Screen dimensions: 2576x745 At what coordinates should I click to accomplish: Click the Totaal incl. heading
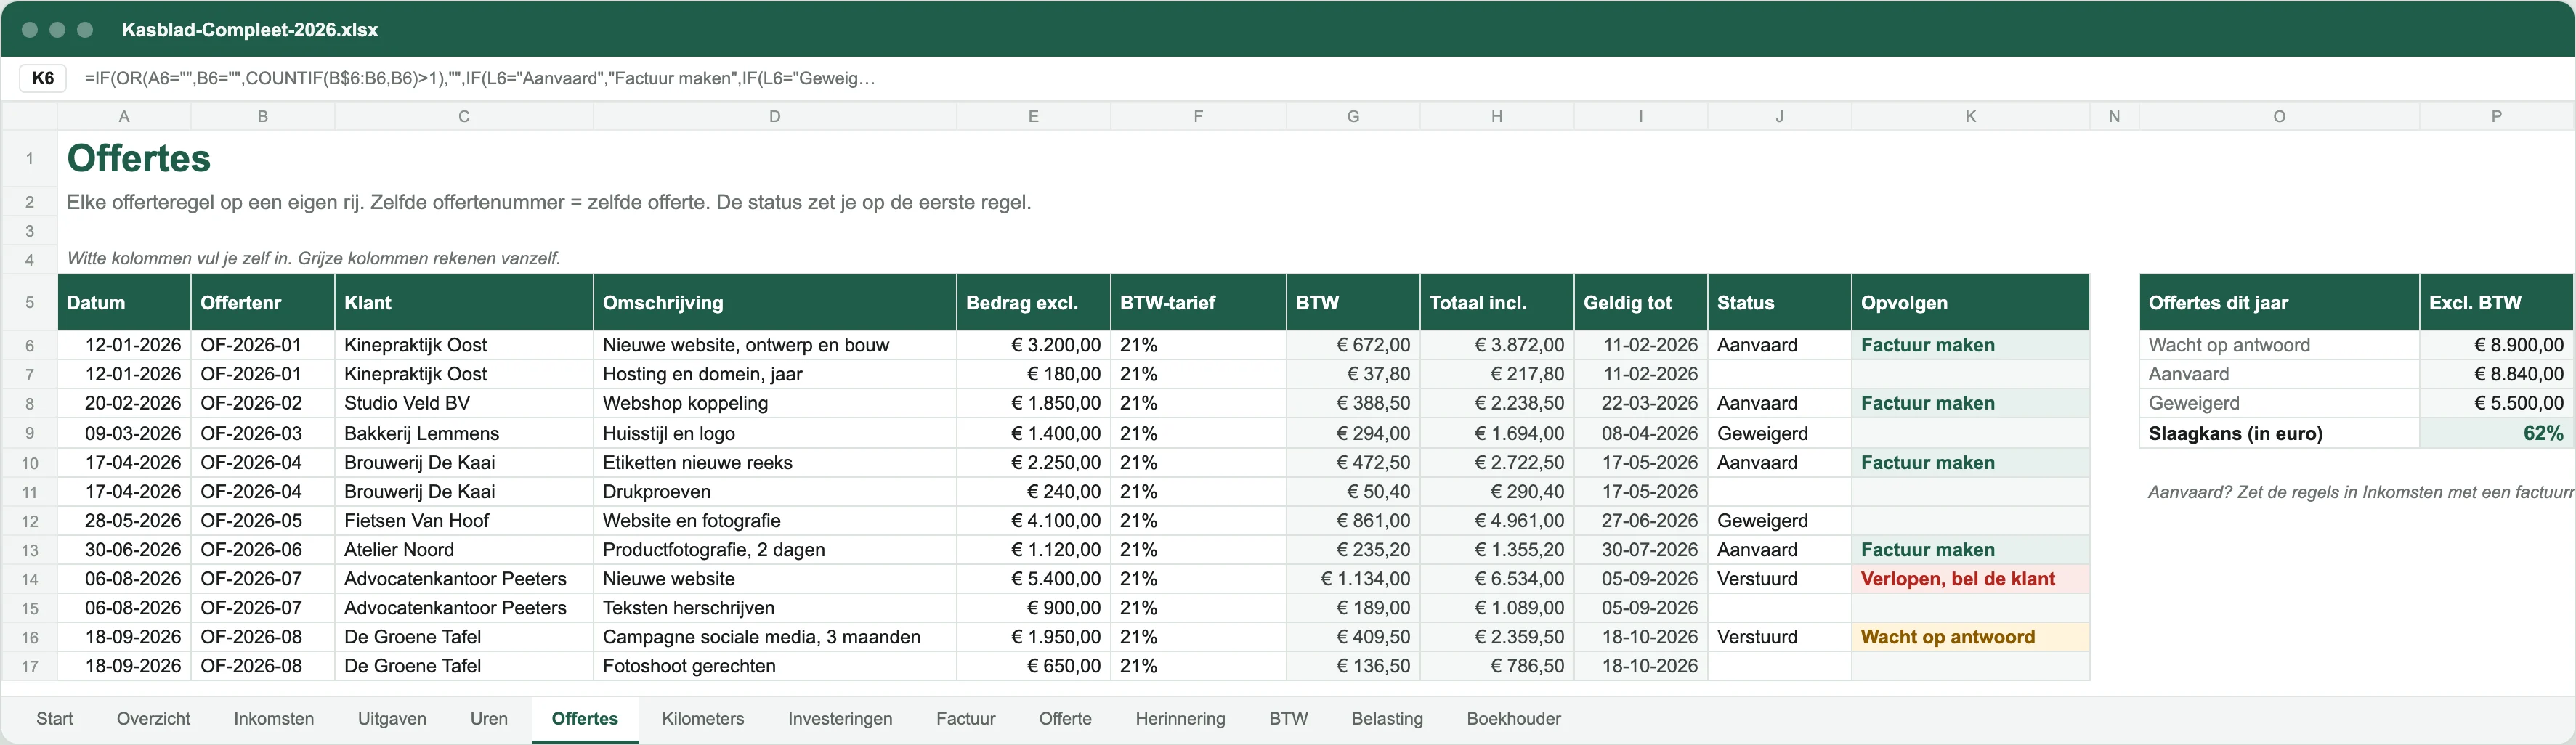coord(1497,303)
